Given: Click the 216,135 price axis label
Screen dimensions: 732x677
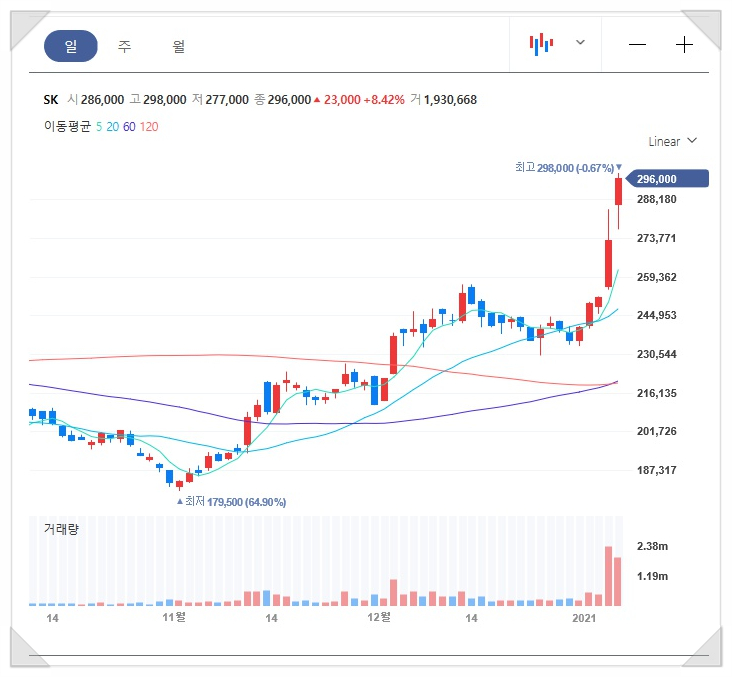Looking at the screenshot, I should (x=656, y=393).
